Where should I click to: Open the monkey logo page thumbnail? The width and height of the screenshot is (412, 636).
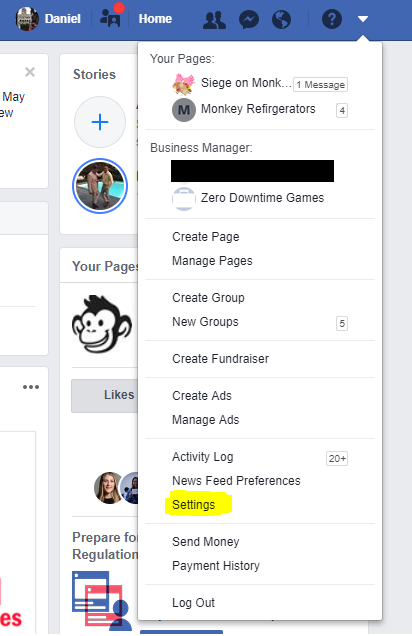point(102,324)
